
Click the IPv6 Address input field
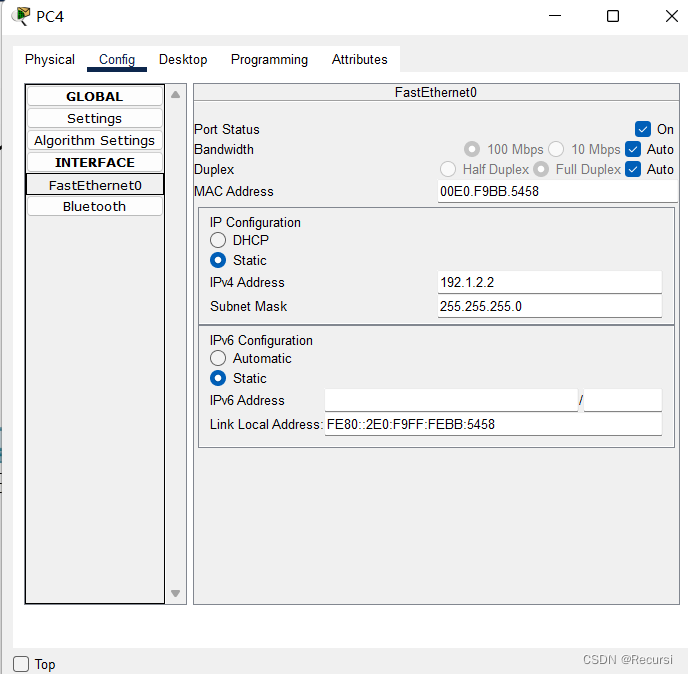tap(451, 400)
